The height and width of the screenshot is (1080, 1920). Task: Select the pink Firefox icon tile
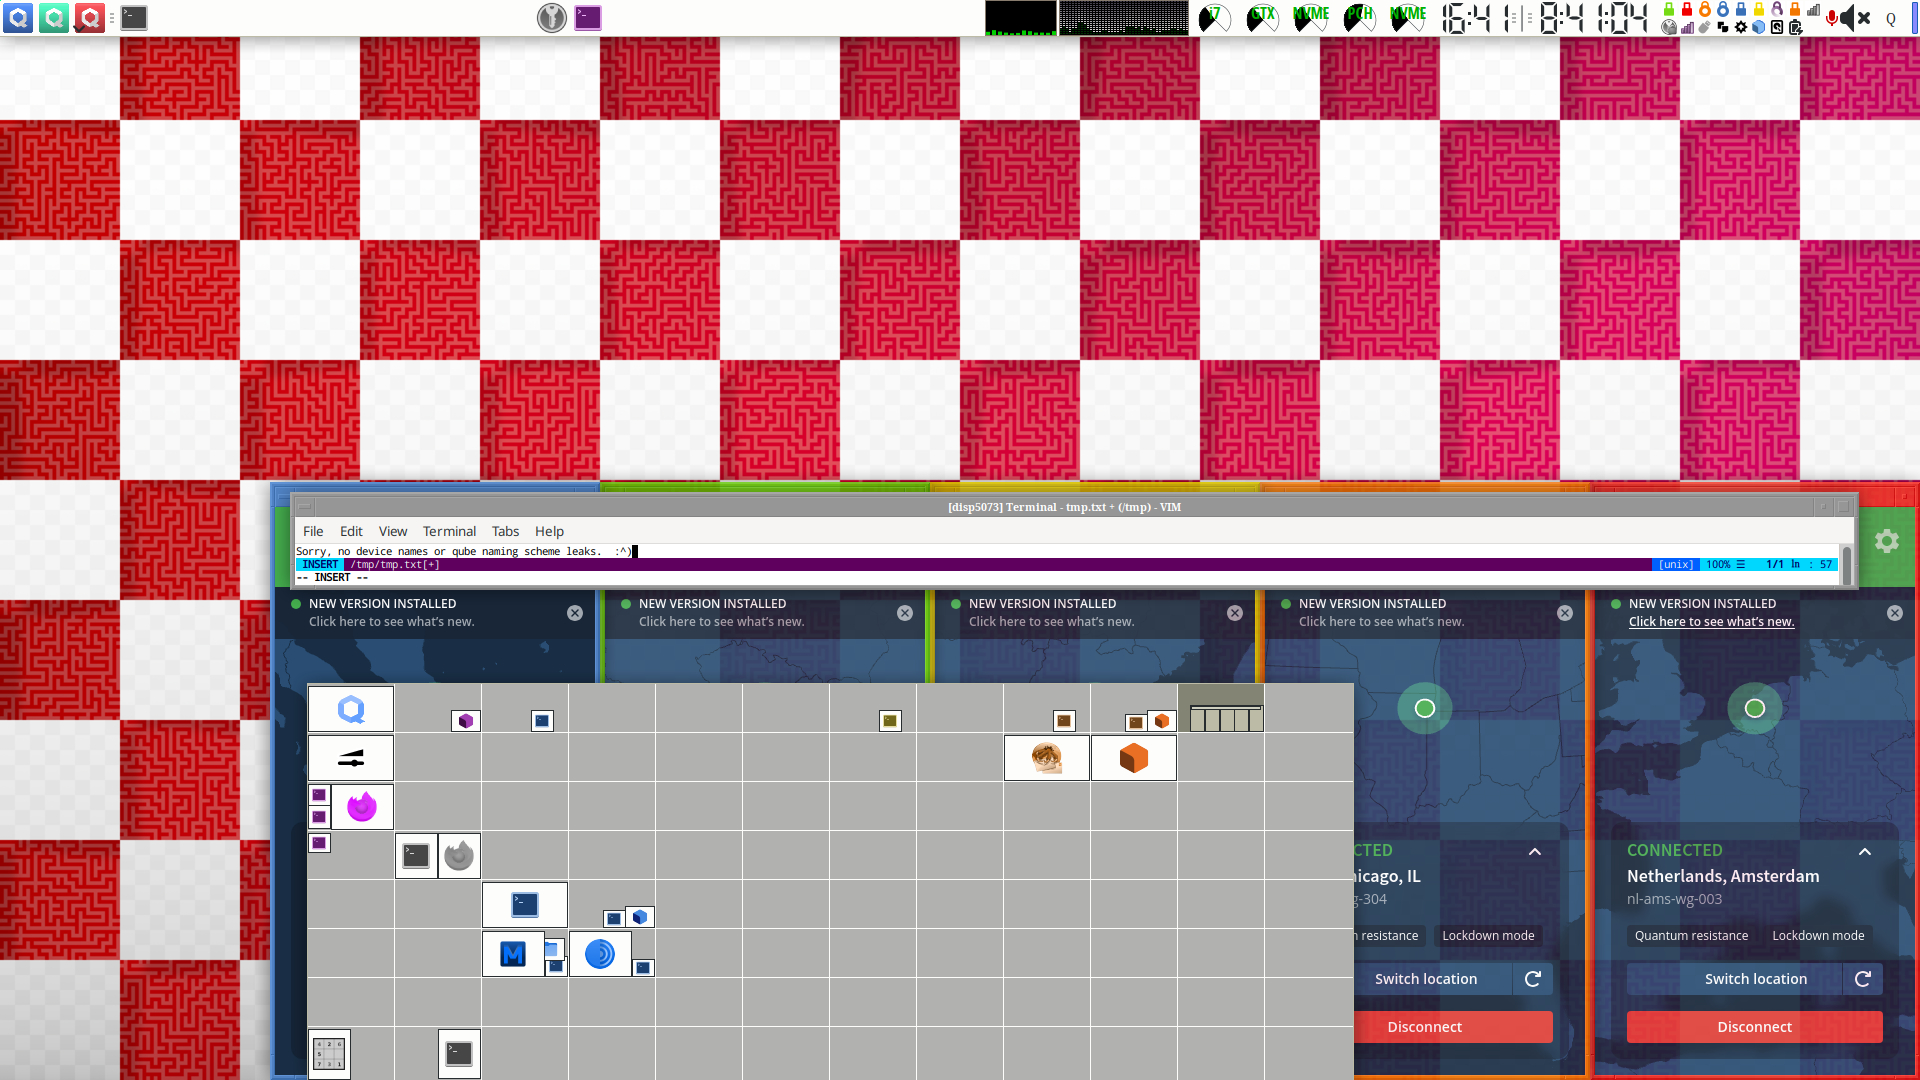click(362, 807)
